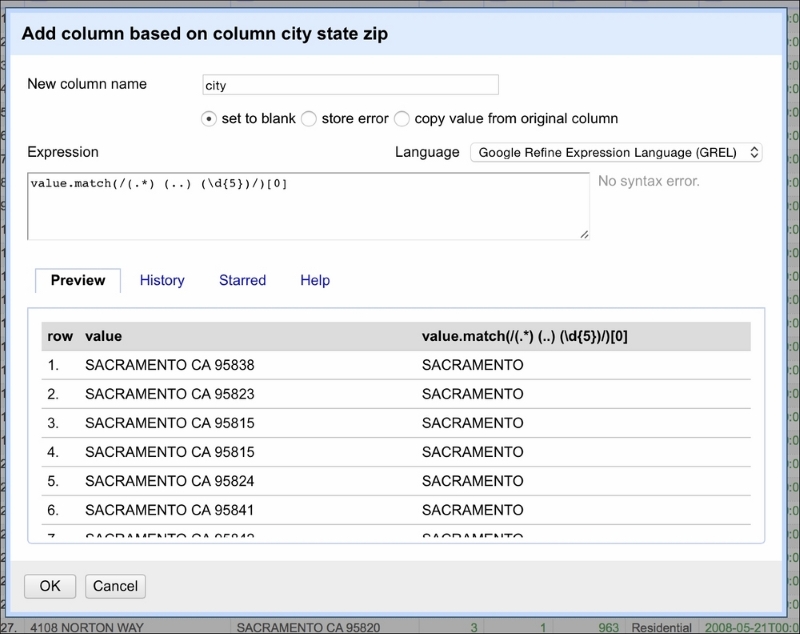This screenshot has width=800, height=634.
Task: Focus the New column name field
Action: (x=351, y=85)
